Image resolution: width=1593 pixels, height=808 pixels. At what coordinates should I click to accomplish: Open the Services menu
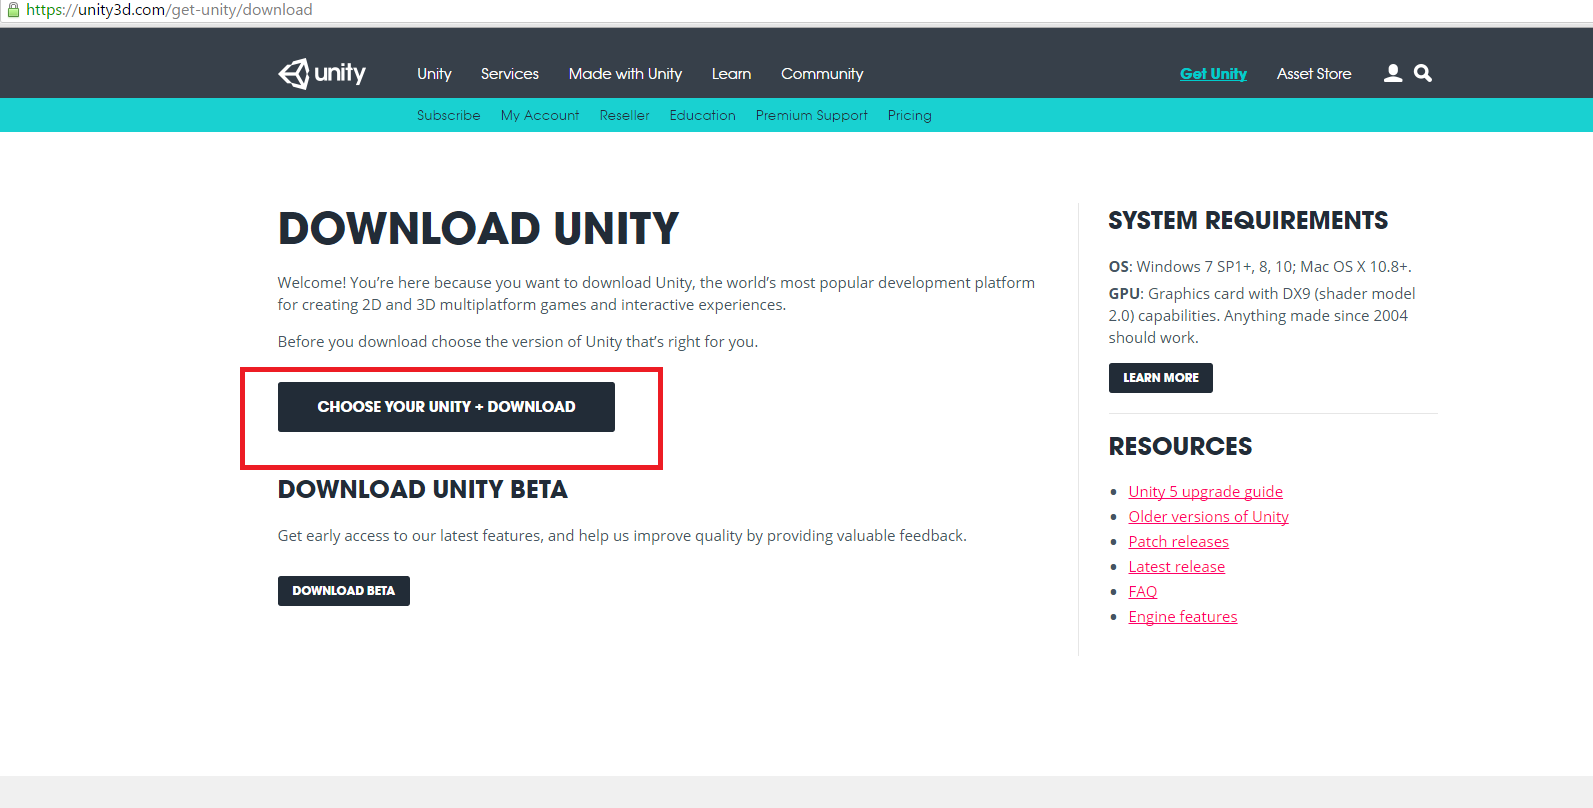509,74
